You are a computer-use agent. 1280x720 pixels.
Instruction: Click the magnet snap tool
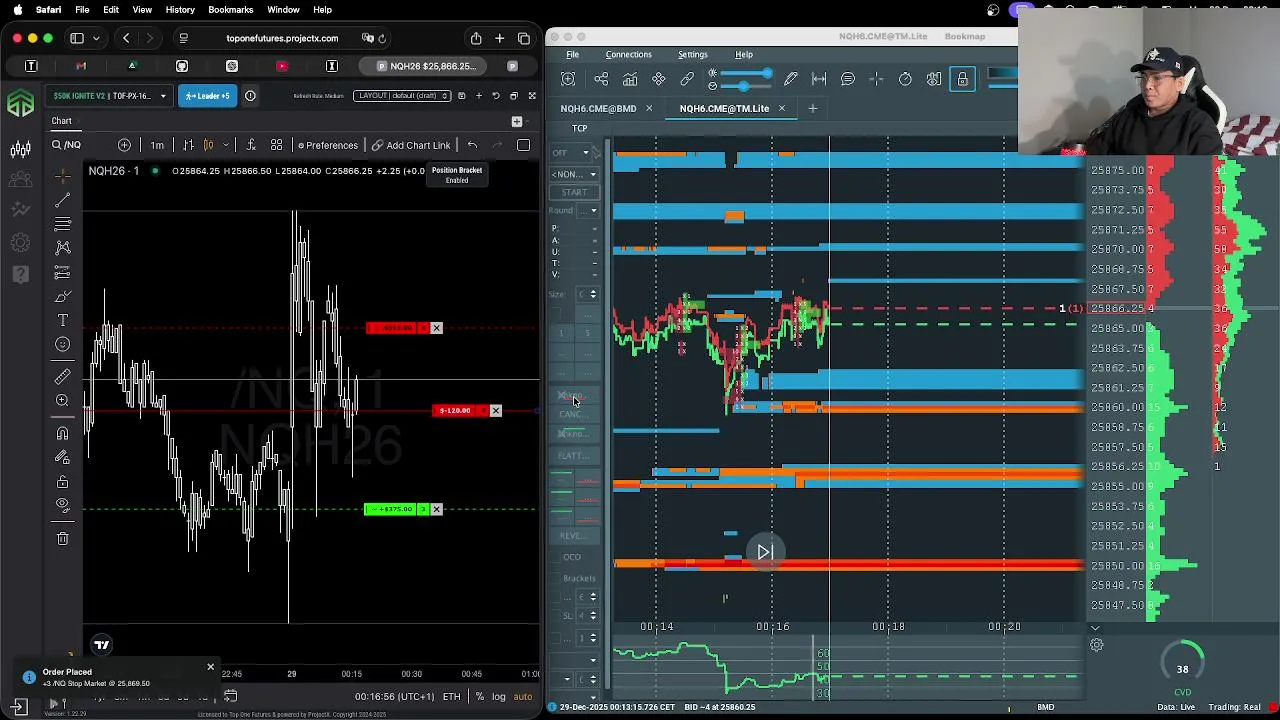pos(62,433)
